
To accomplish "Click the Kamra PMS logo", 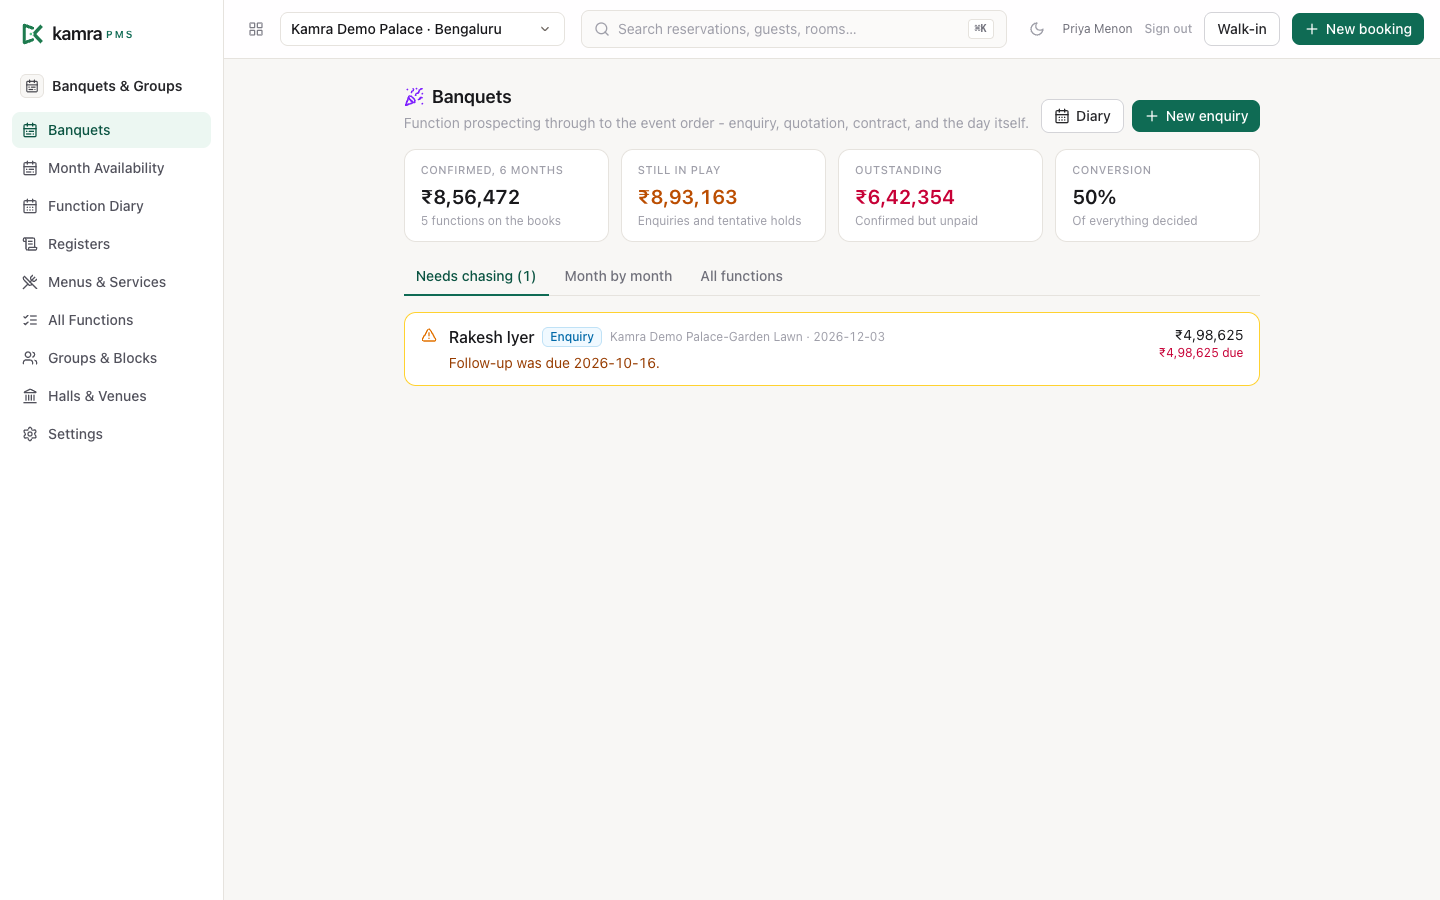I will pos(77,34).
